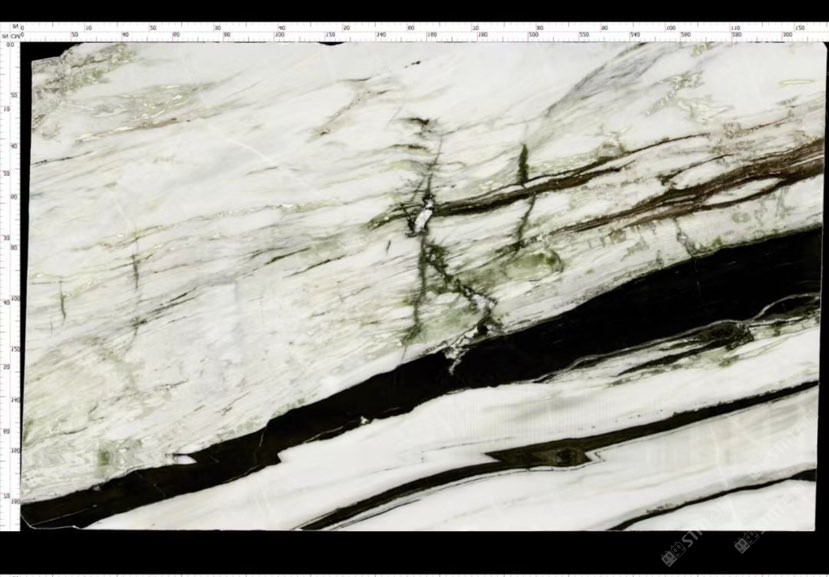The width and height of the screenshot is (829, 577).
Task: Click the 100 mark on the vertical ruler
Action: 14,298
